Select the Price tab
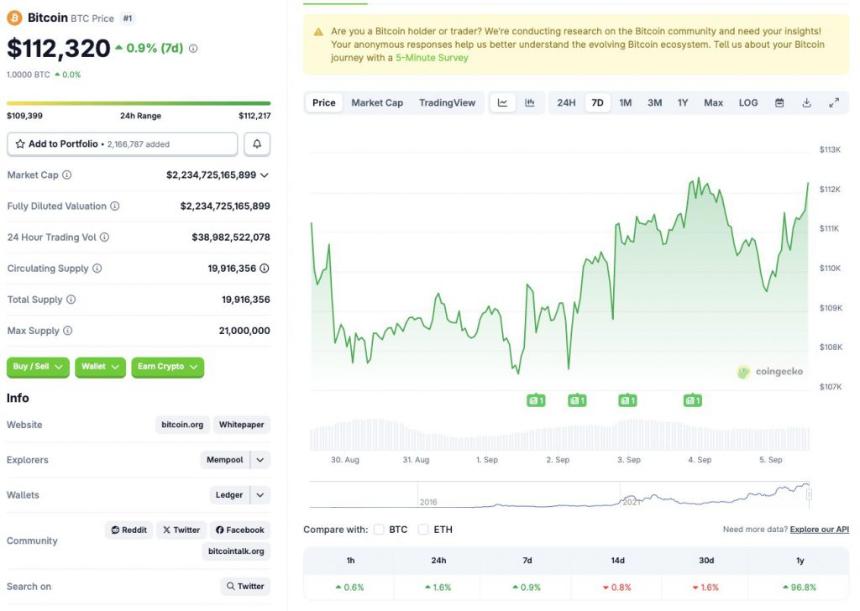Viewport: 860px width, 611px height. (324, 103)
